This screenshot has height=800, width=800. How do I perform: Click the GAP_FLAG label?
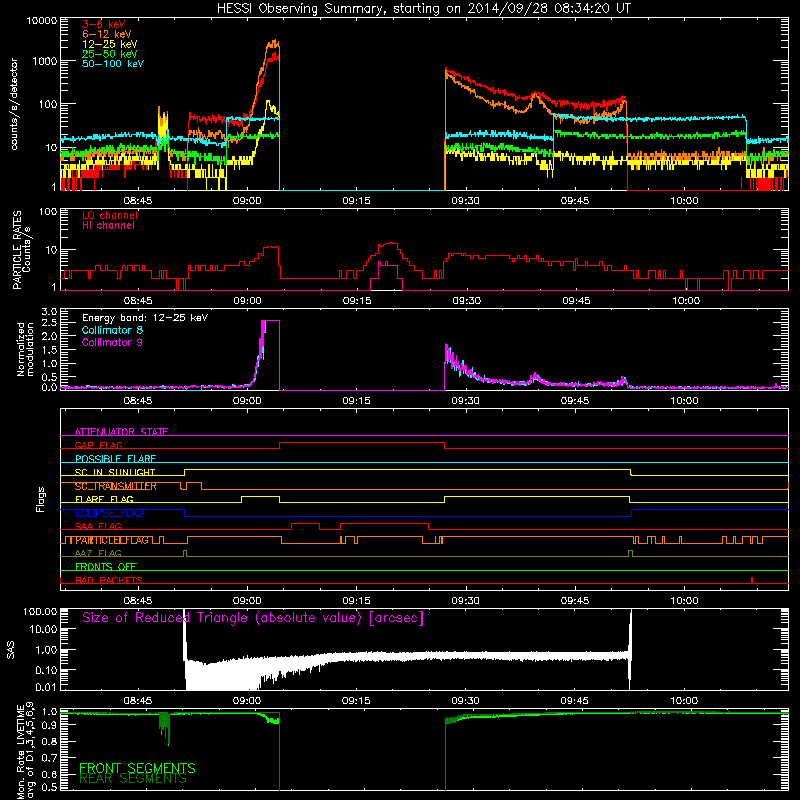click(98, 445)
